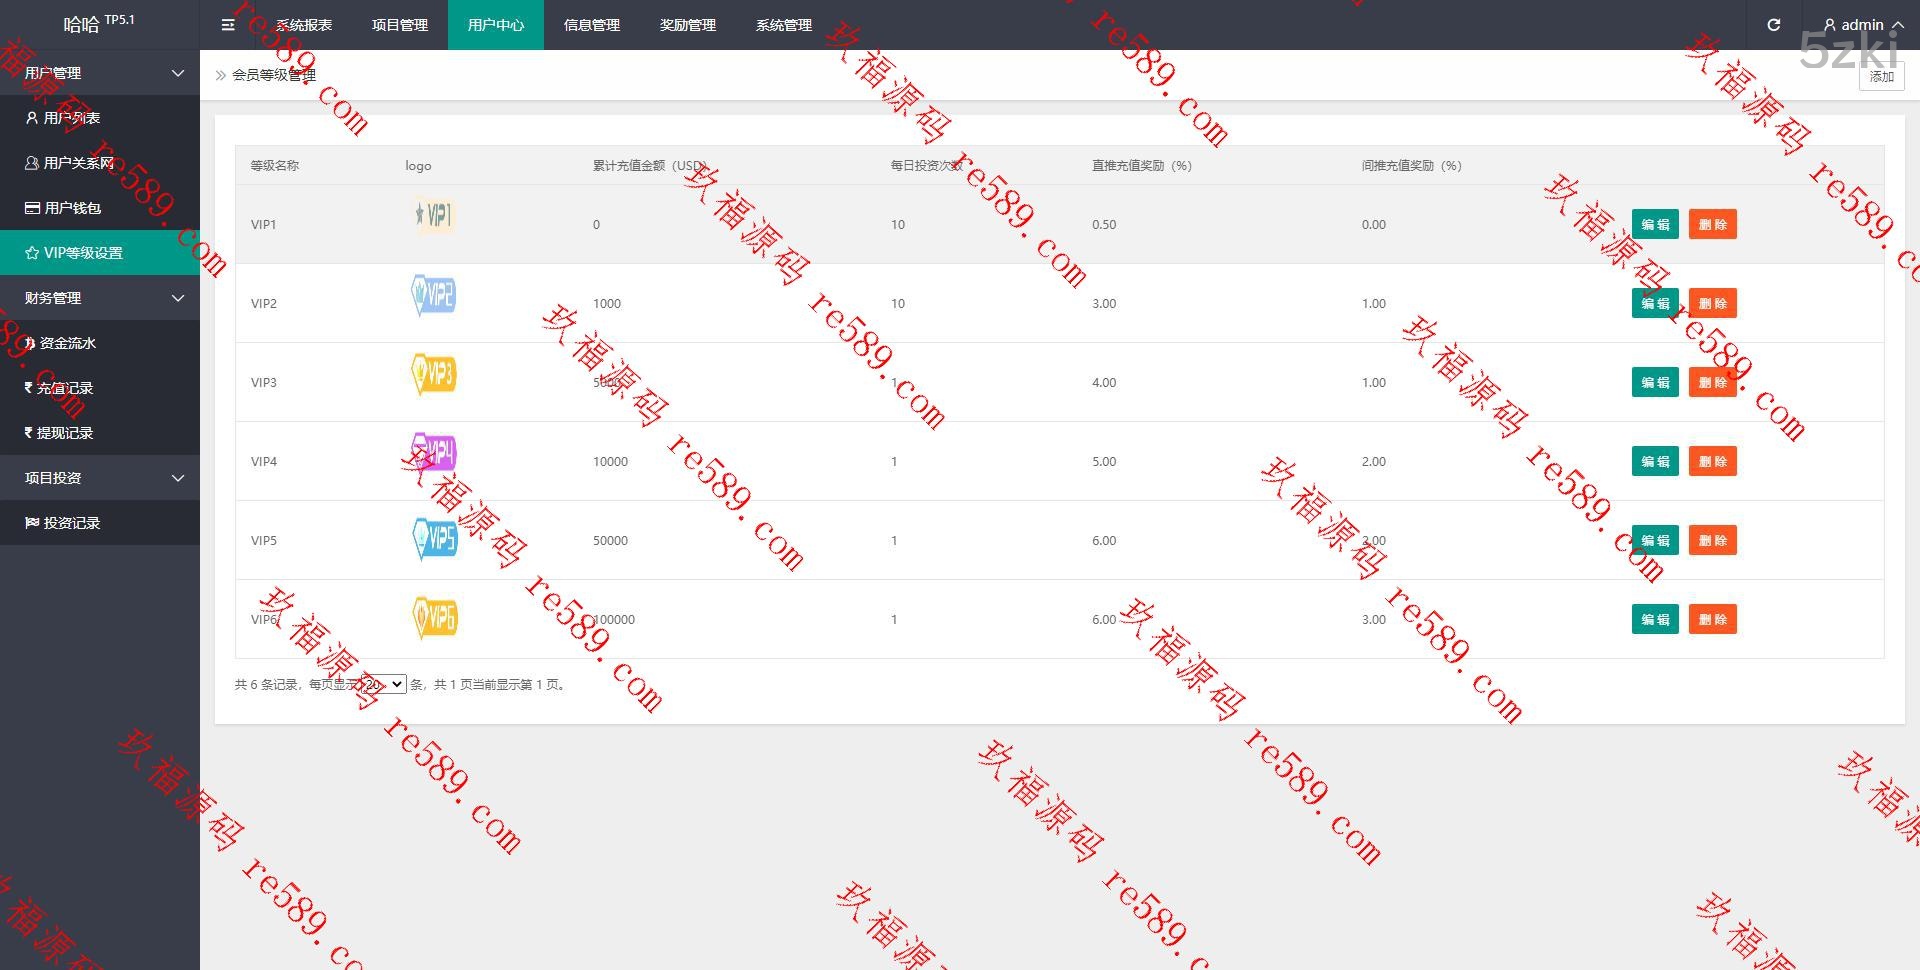
Task: Open 用户关系网 in the sidebar
Action: tap(100, 163)
